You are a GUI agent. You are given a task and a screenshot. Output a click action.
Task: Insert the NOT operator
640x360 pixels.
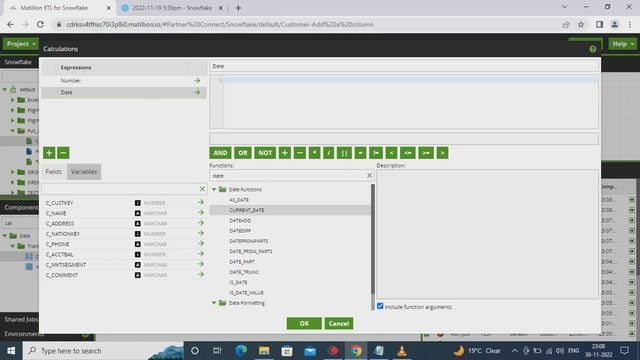[x=265, y=153]
